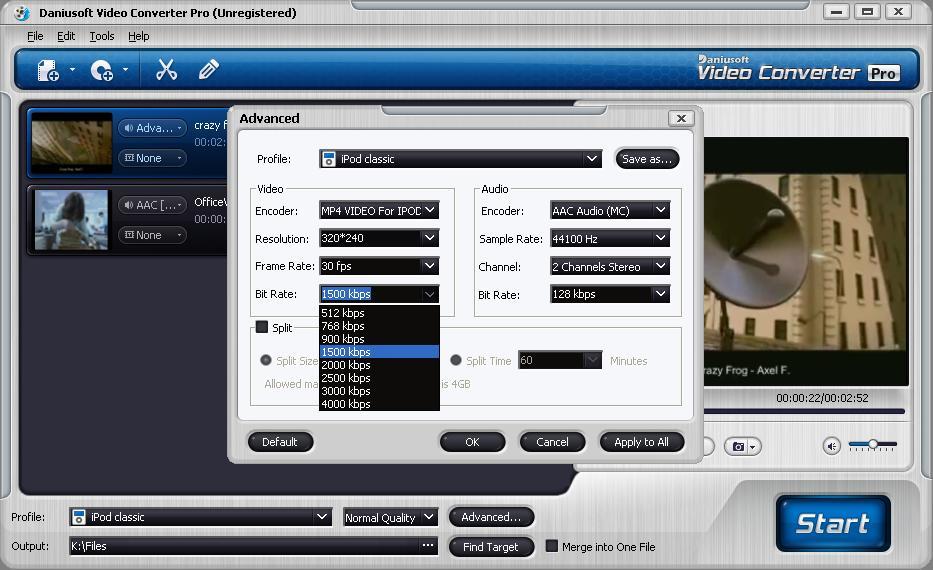The height and width of the screenshot is (570, 933).
Task: Enable Merge into One File checkbox
Action: click(x=552, y=546)
